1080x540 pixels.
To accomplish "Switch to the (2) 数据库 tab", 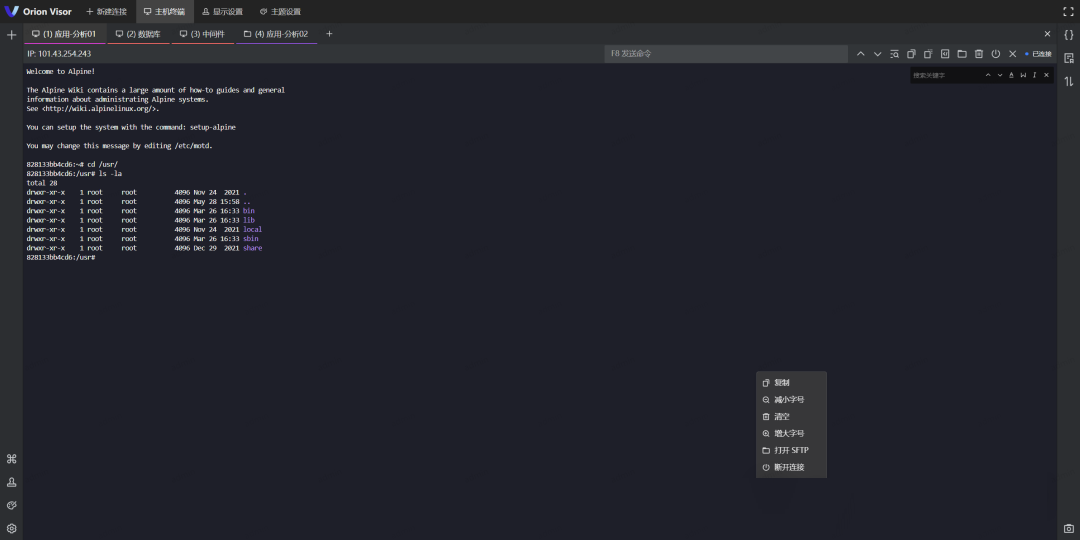I will (138, 34).
